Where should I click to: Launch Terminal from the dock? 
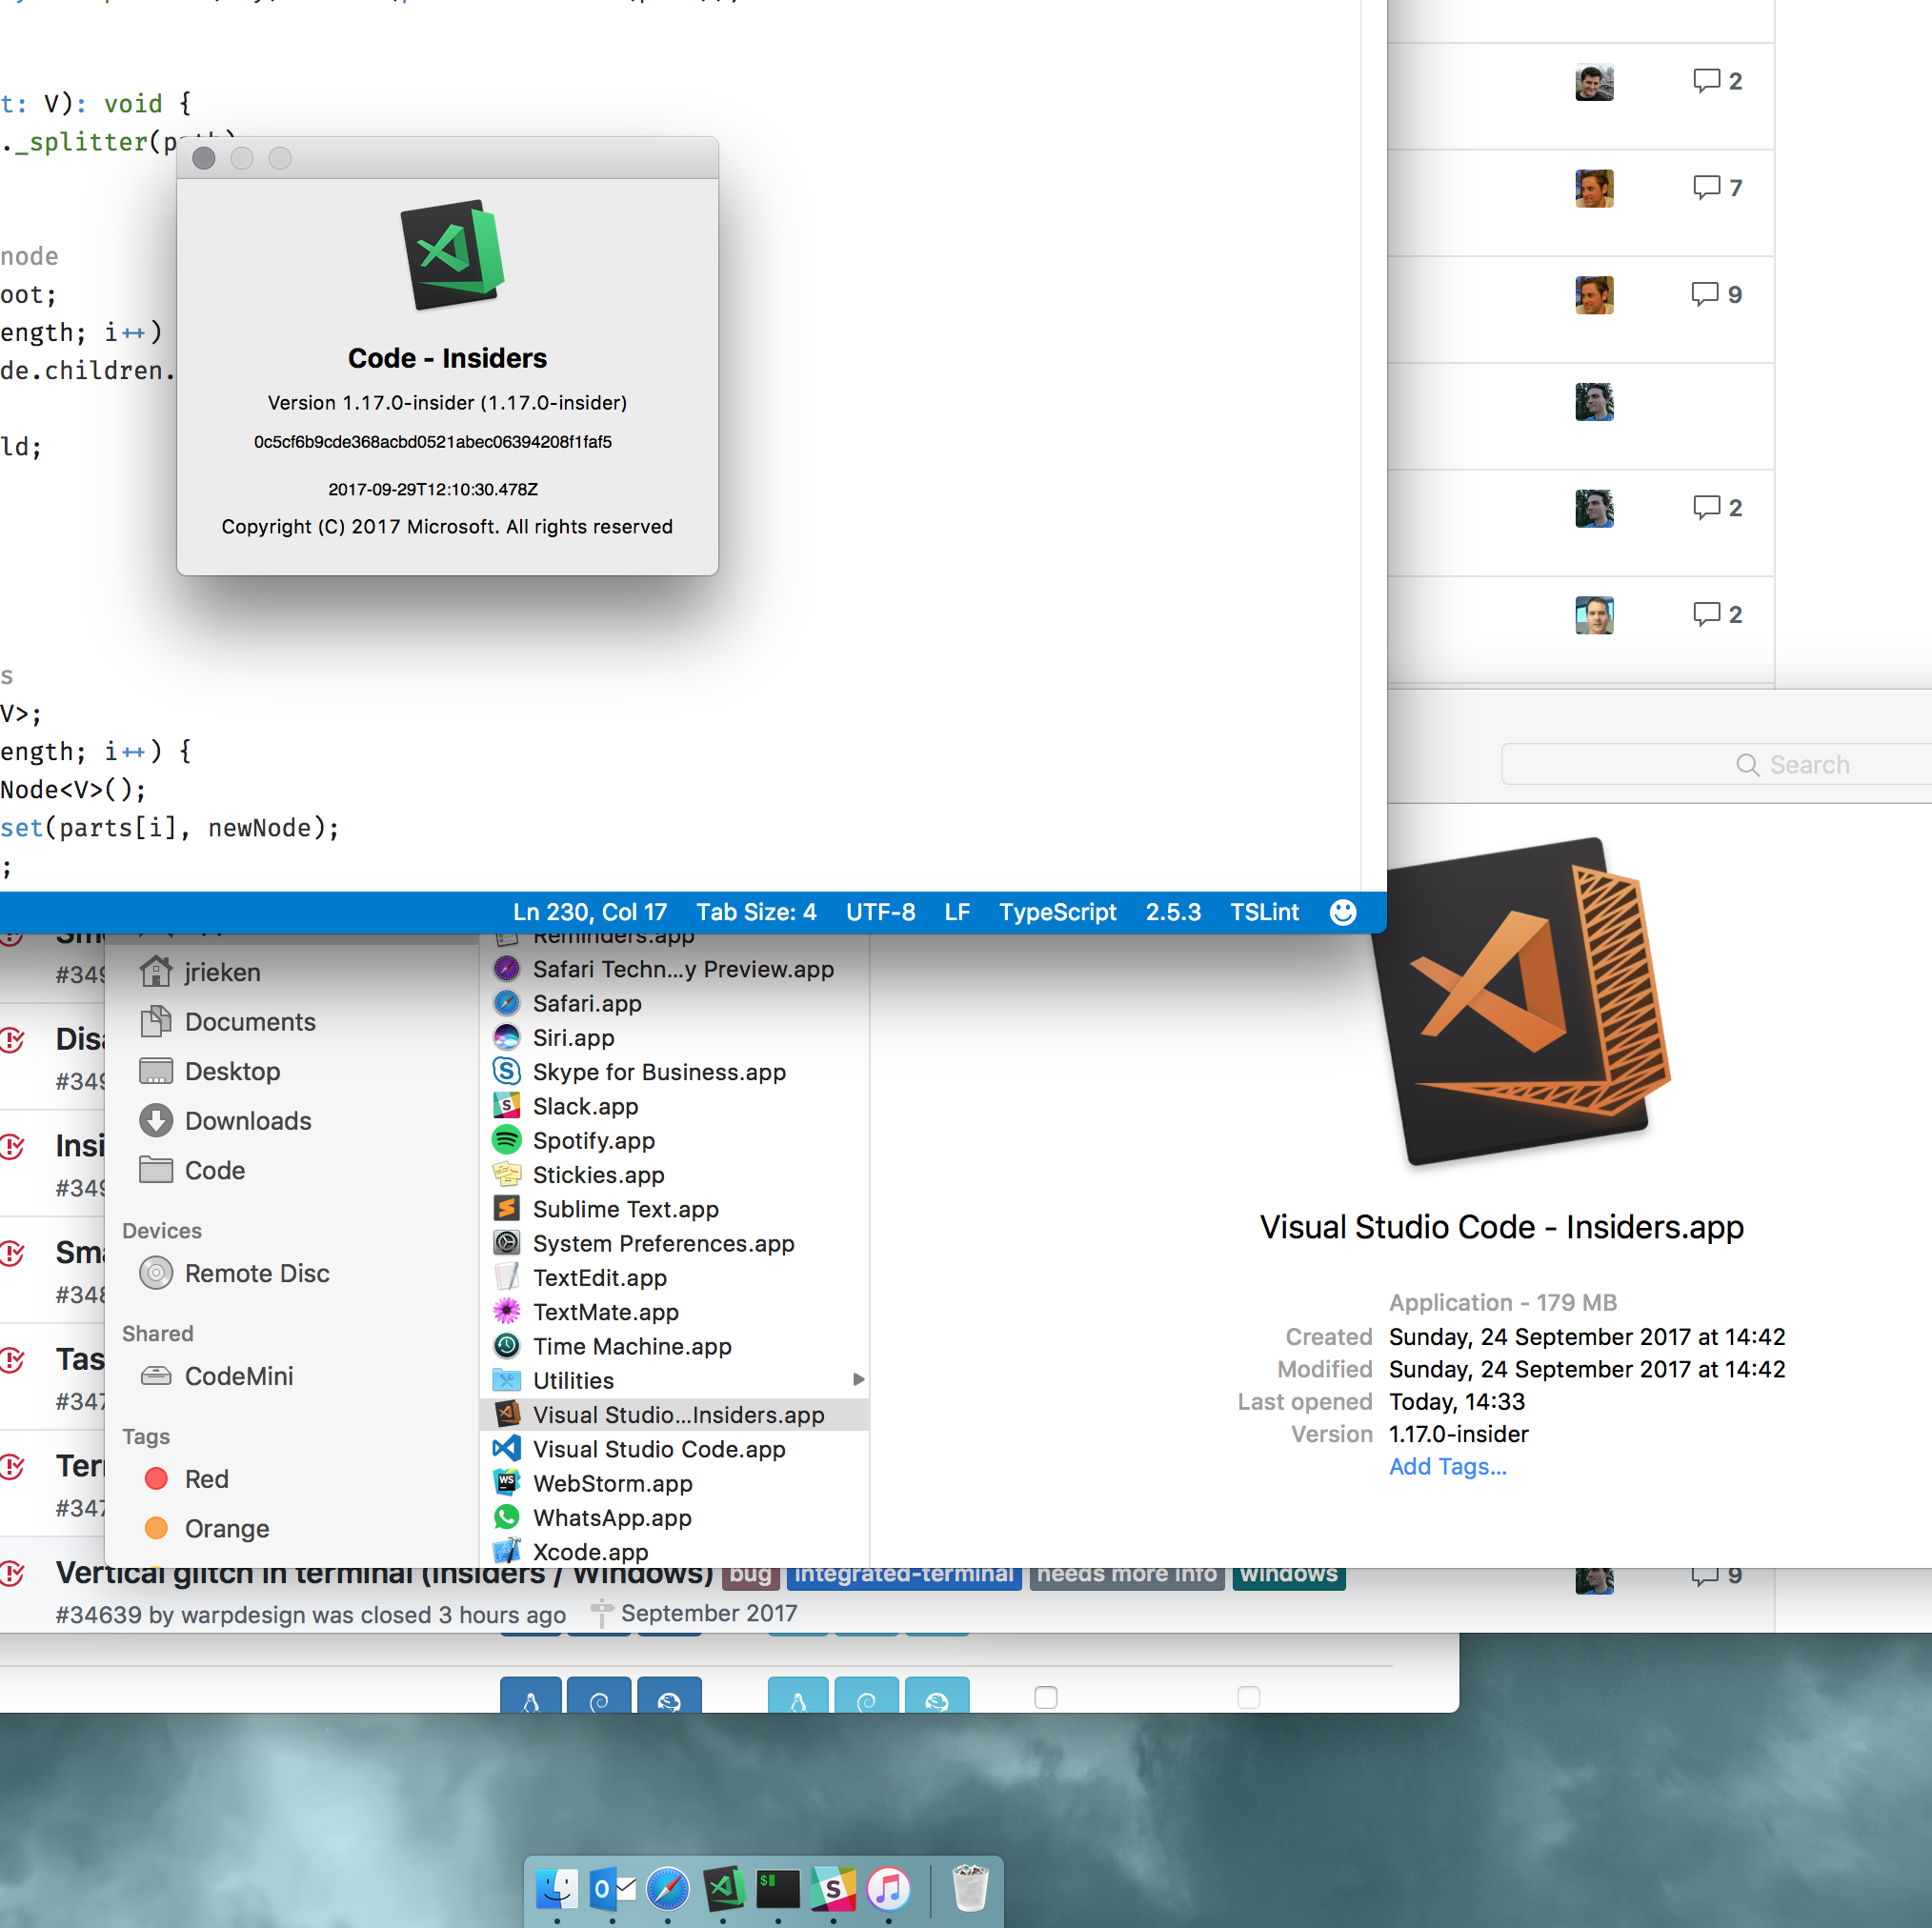pyautogui.click(x=778, y=1889)
